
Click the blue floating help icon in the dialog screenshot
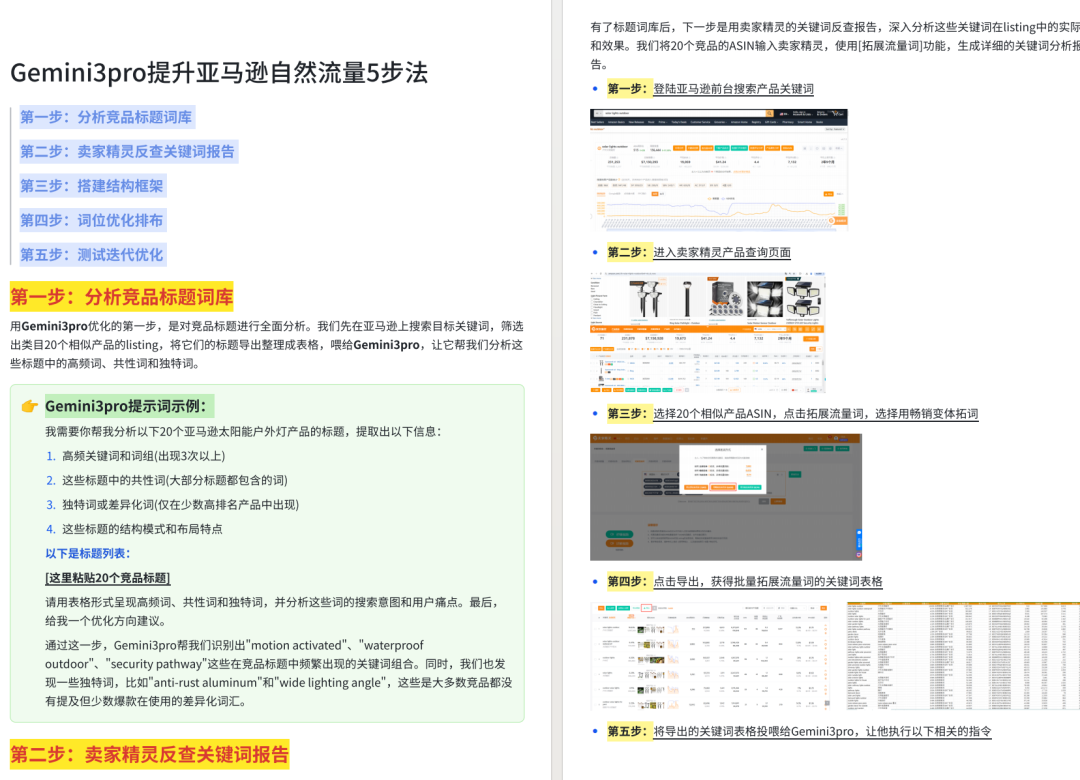point(858,533)
